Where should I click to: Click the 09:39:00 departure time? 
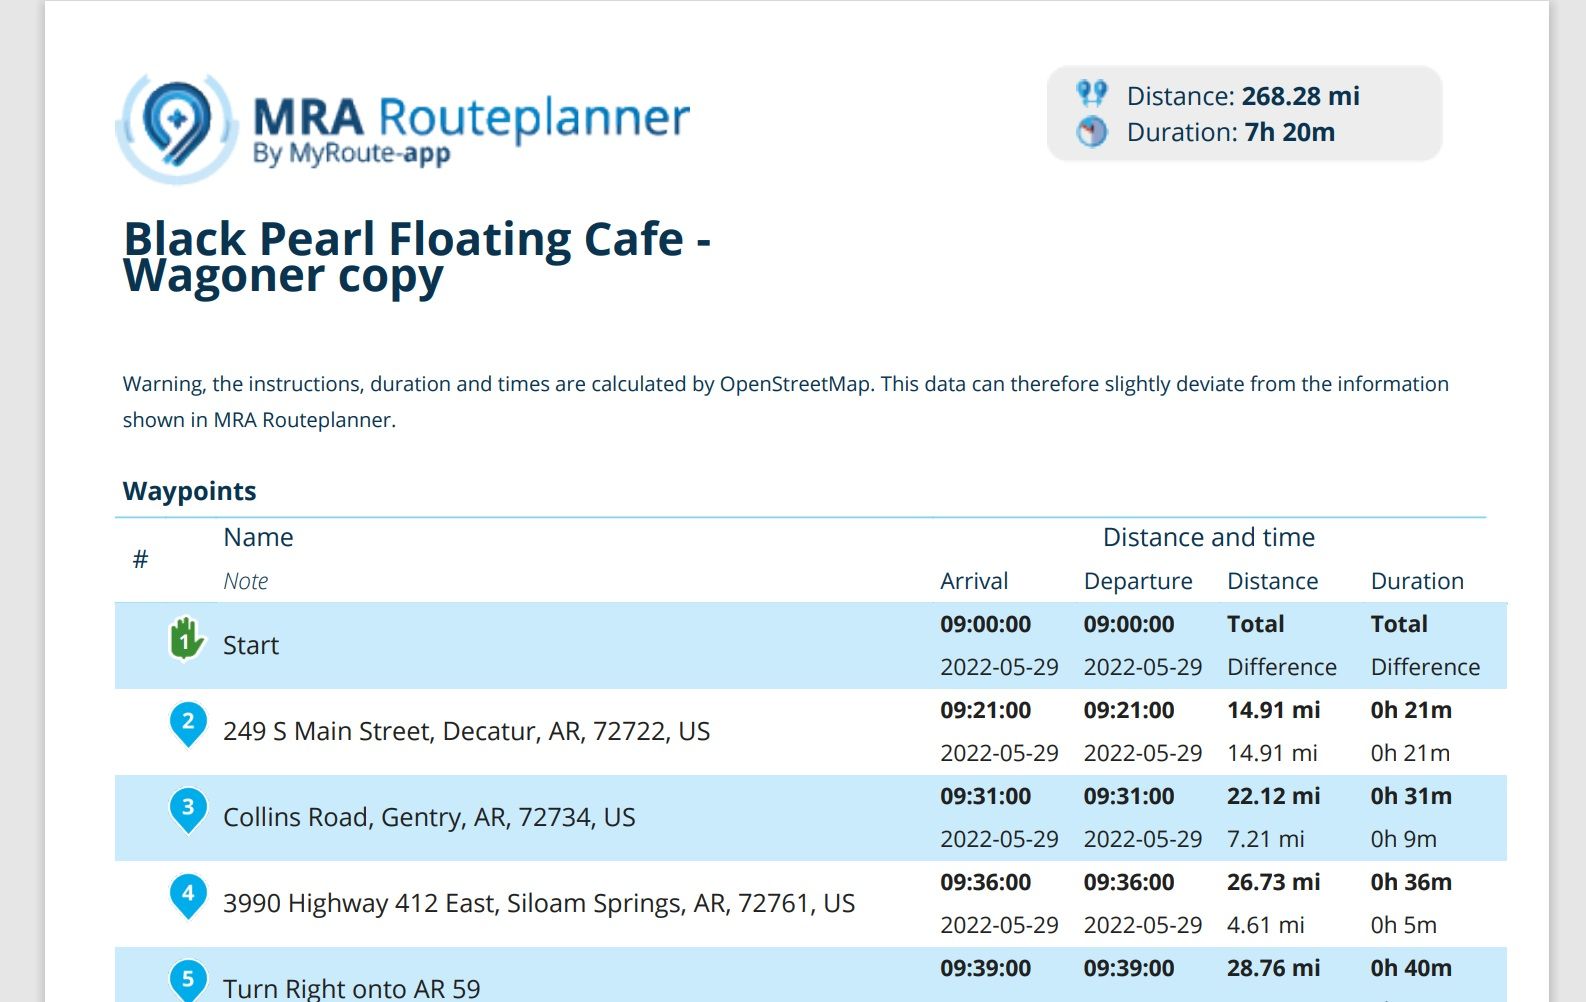click(1129, 968)
